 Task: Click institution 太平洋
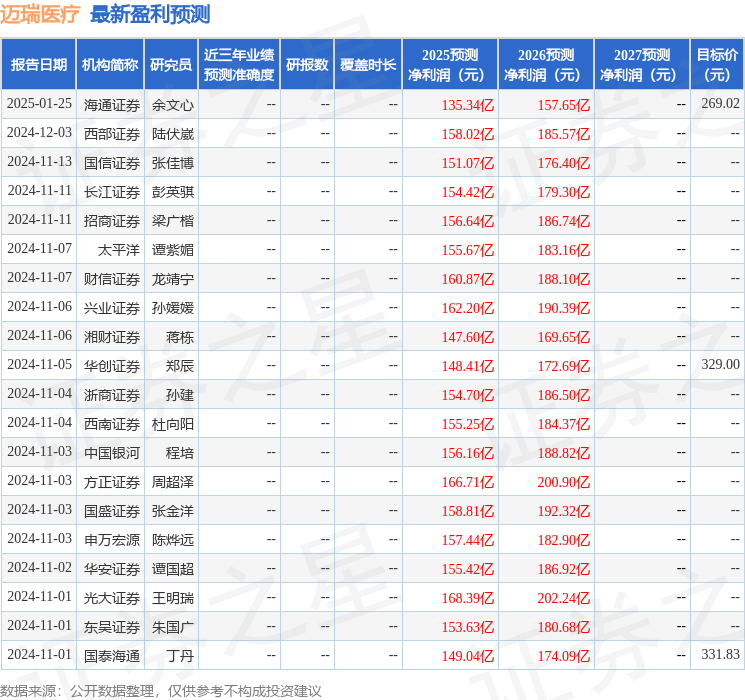(x=119, y=250)
